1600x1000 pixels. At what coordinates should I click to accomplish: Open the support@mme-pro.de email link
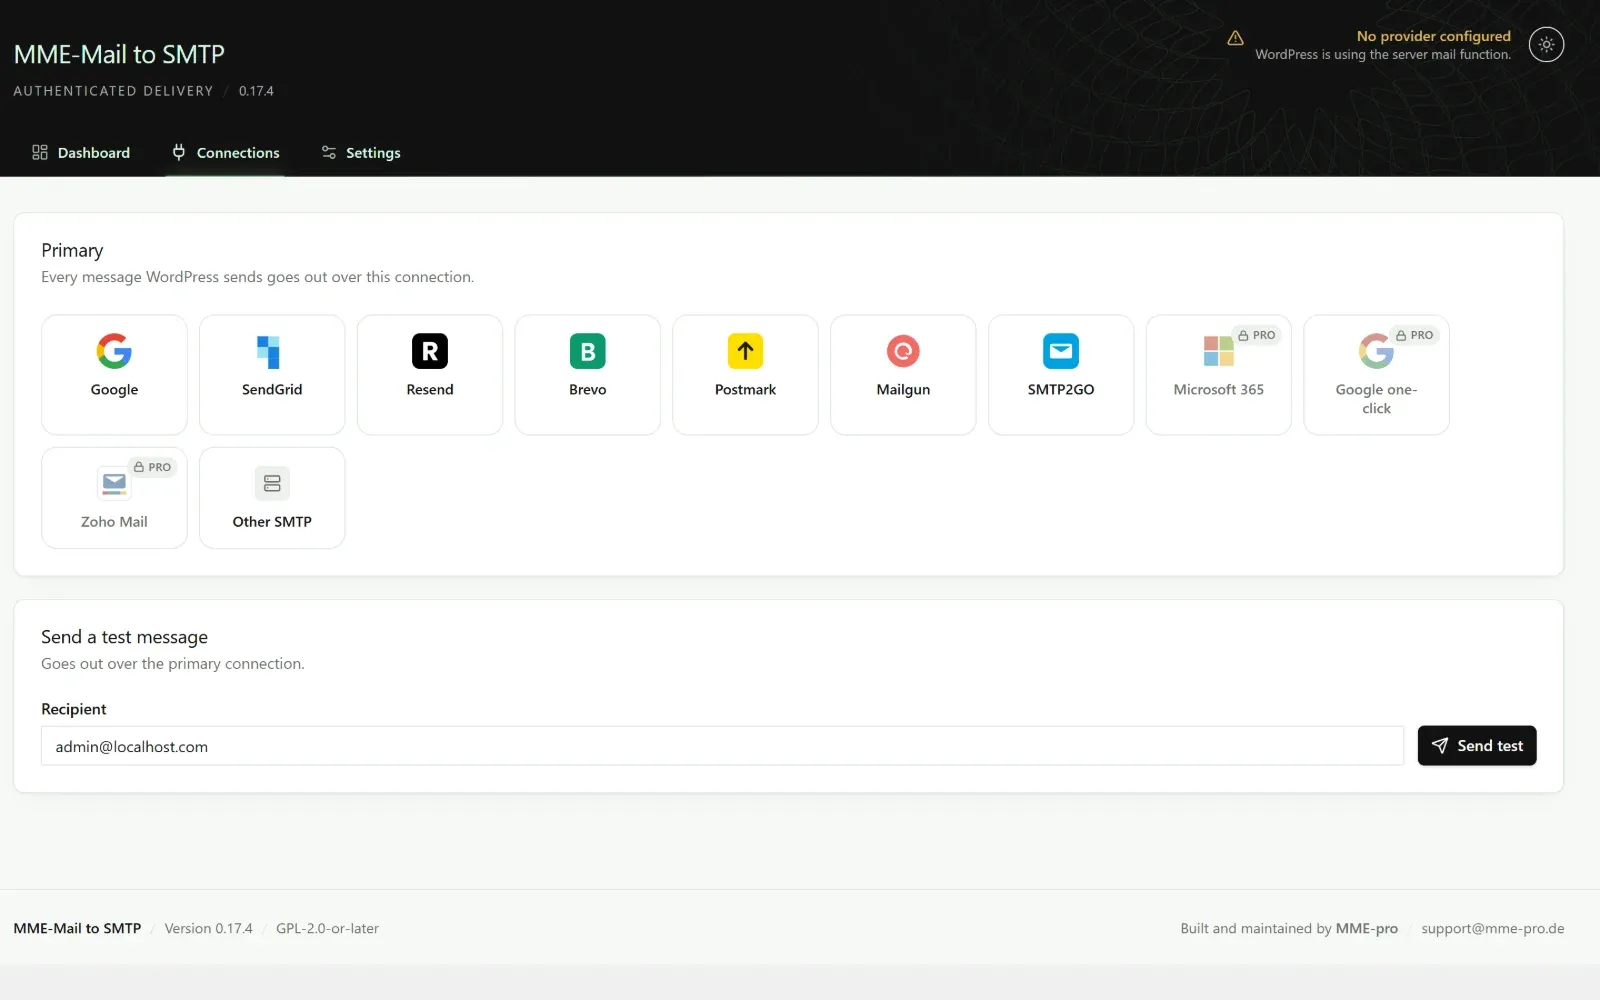1493,928
